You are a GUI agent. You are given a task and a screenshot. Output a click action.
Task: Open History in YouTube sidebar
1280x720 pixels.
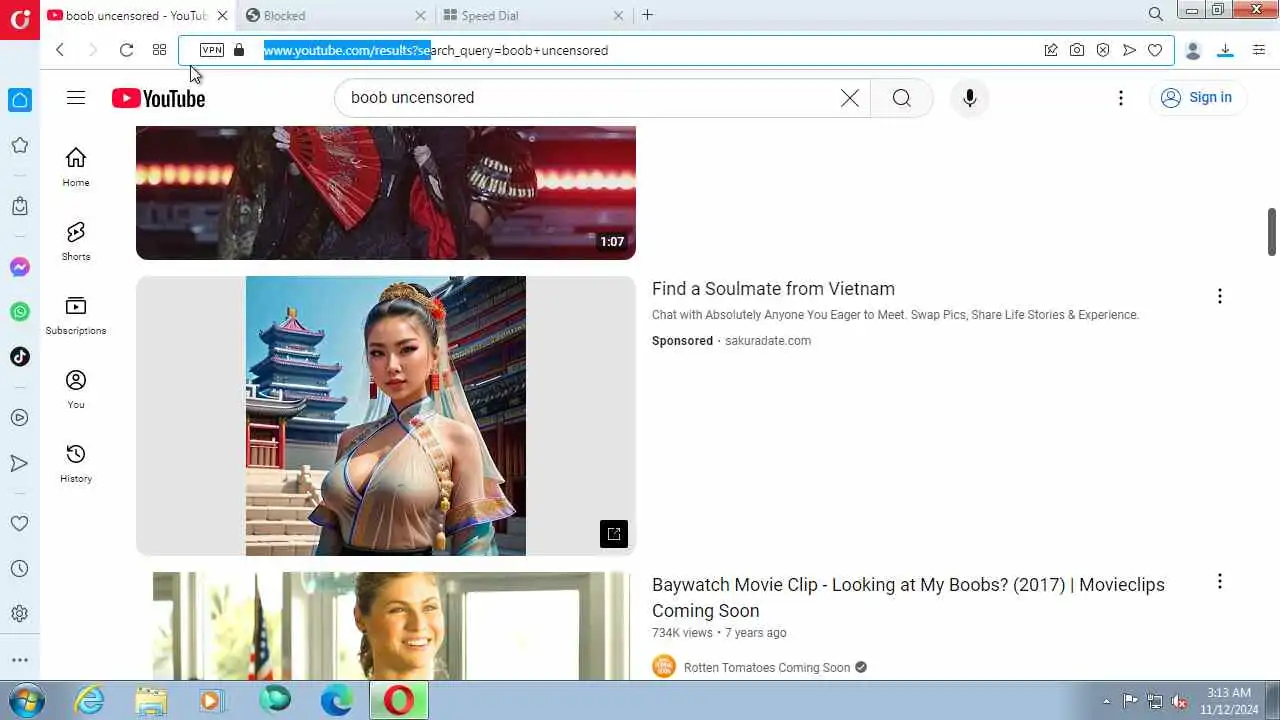(x=76, y=463)
